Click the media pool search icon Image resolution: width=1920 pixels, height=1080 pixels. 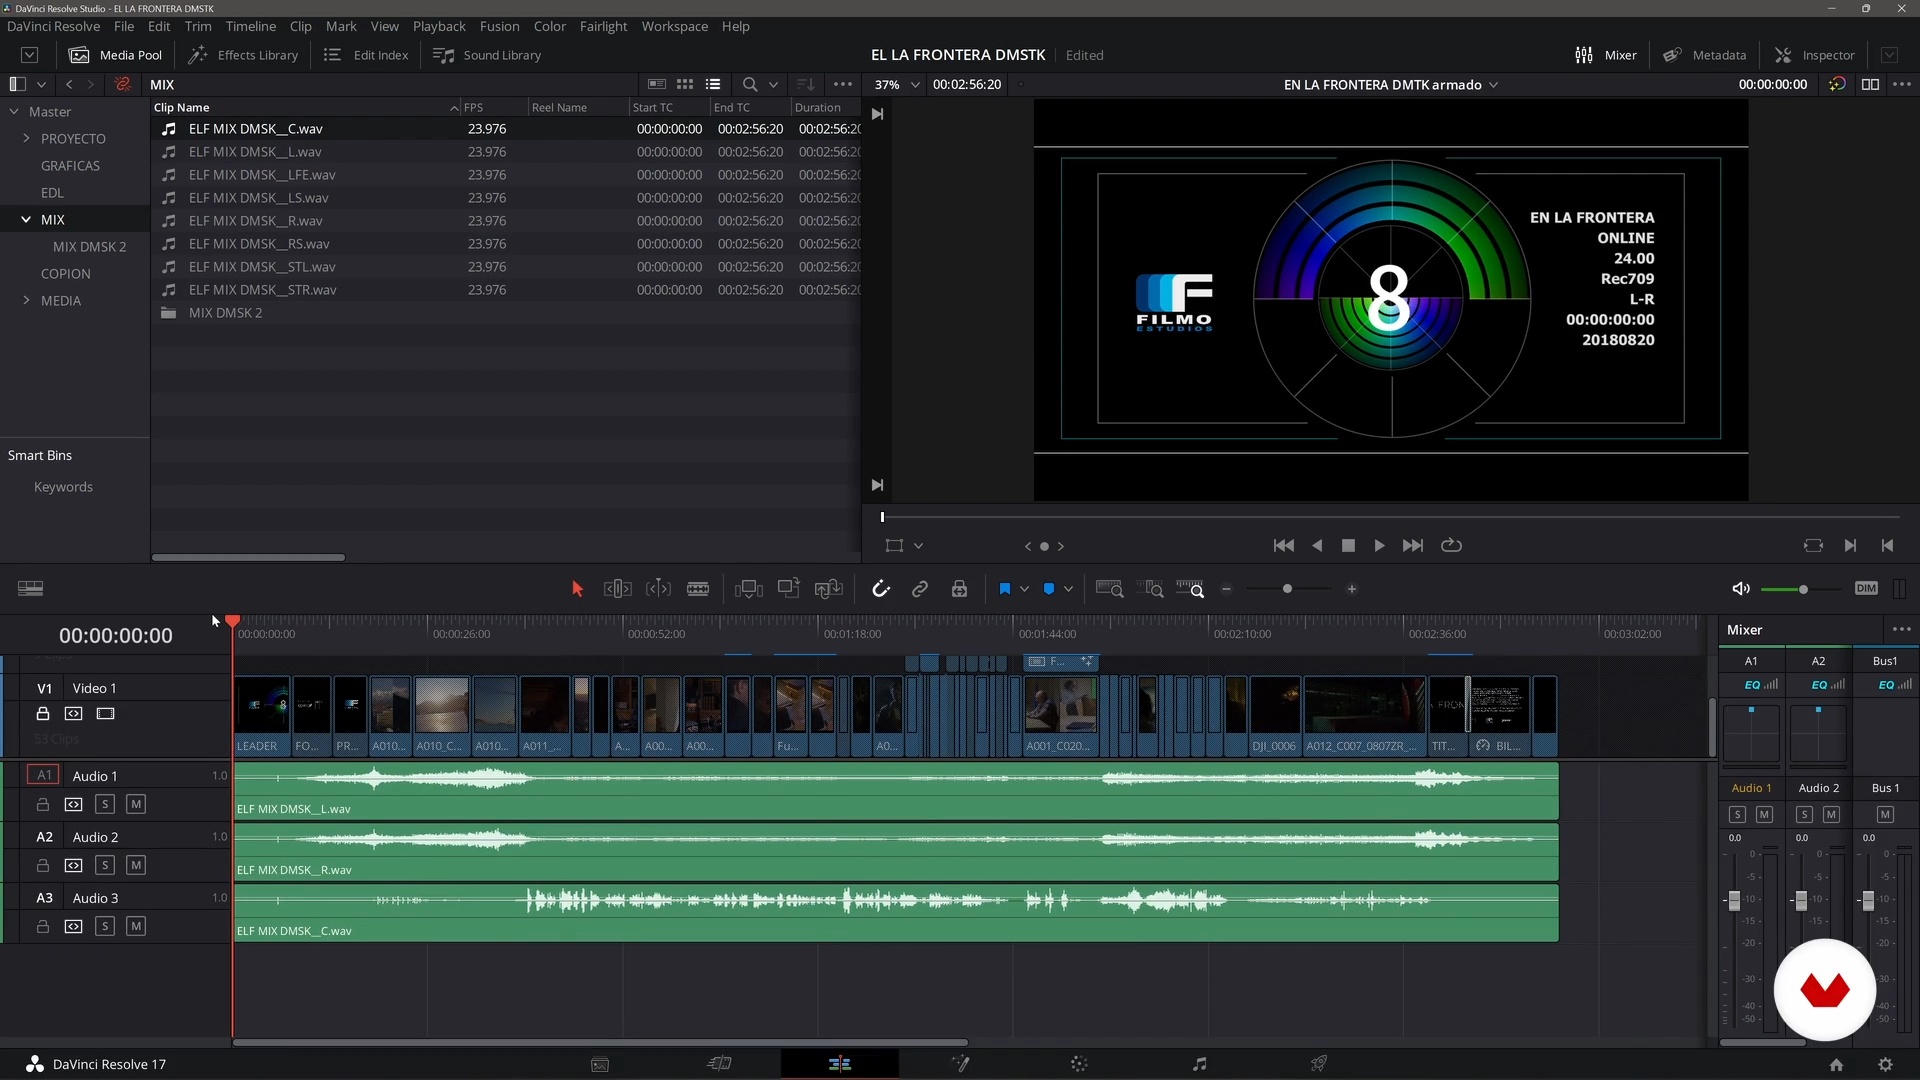[750, 85]
